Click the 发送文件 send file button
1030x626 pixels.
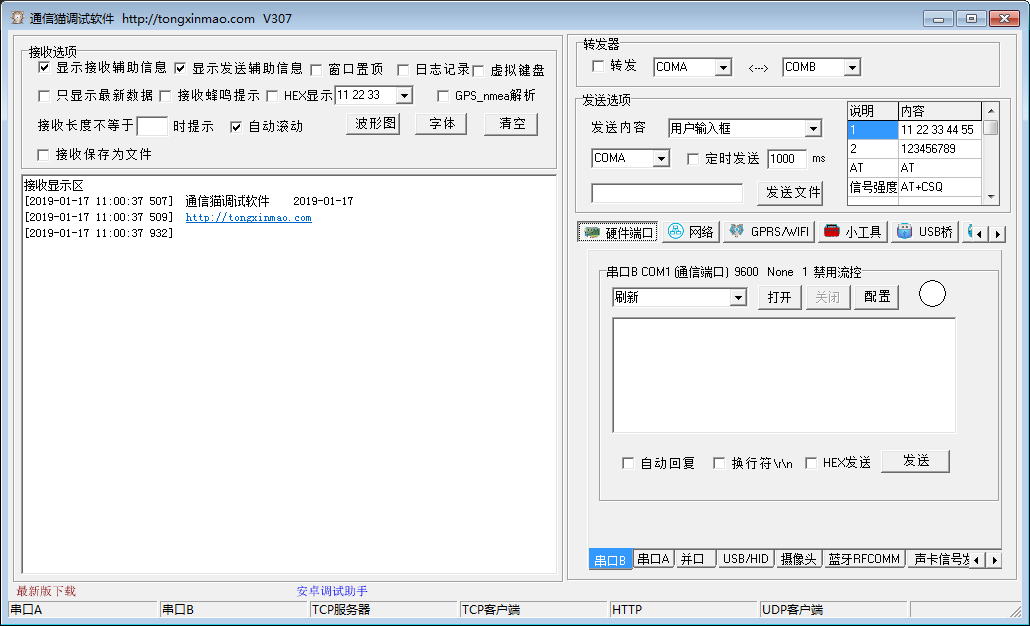point(790,192)
